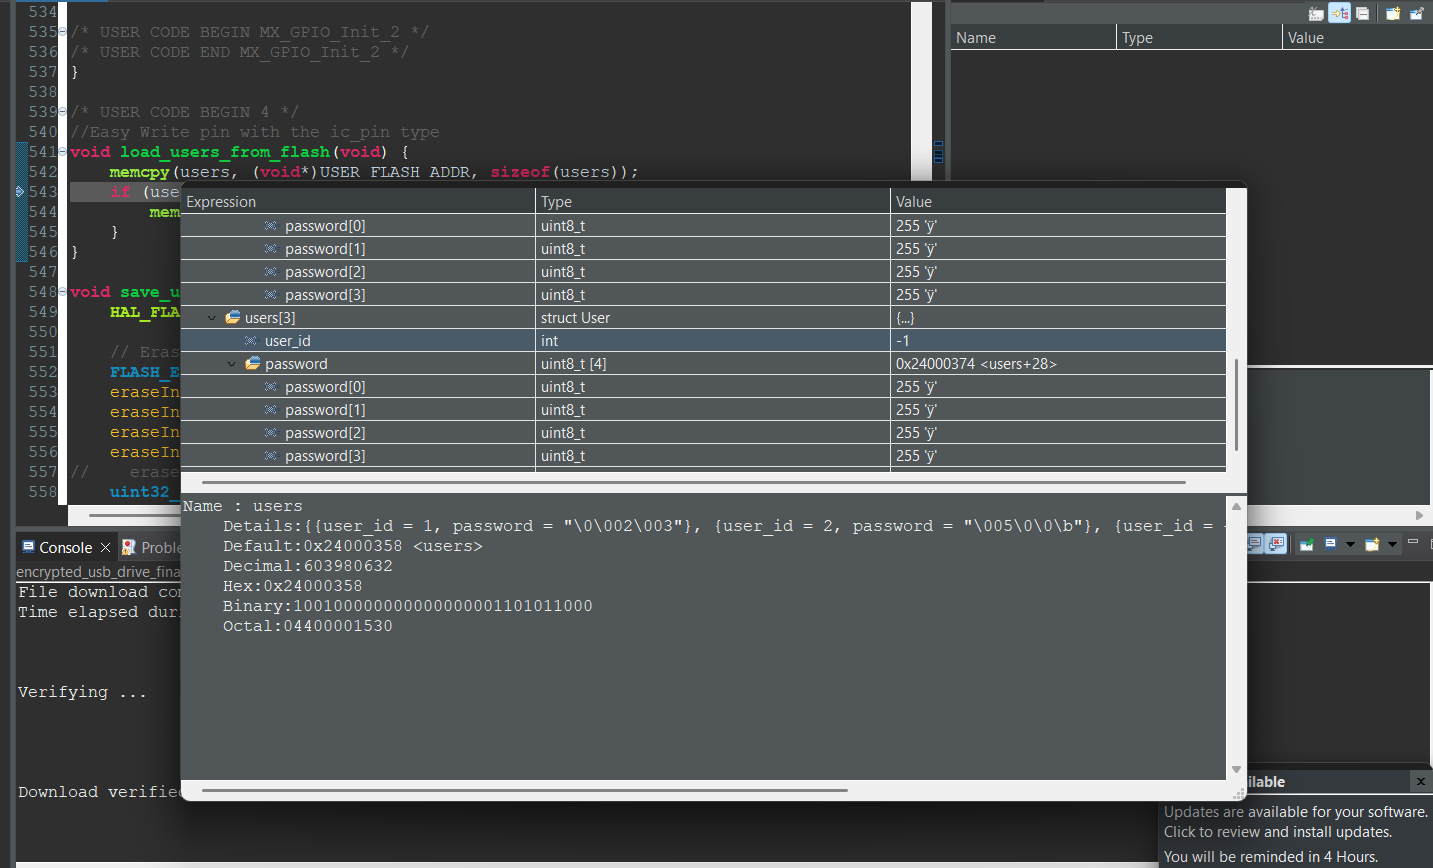Click the expression table vertical scrollbar
The image size is (1433, 868).
pos(1236,405)
